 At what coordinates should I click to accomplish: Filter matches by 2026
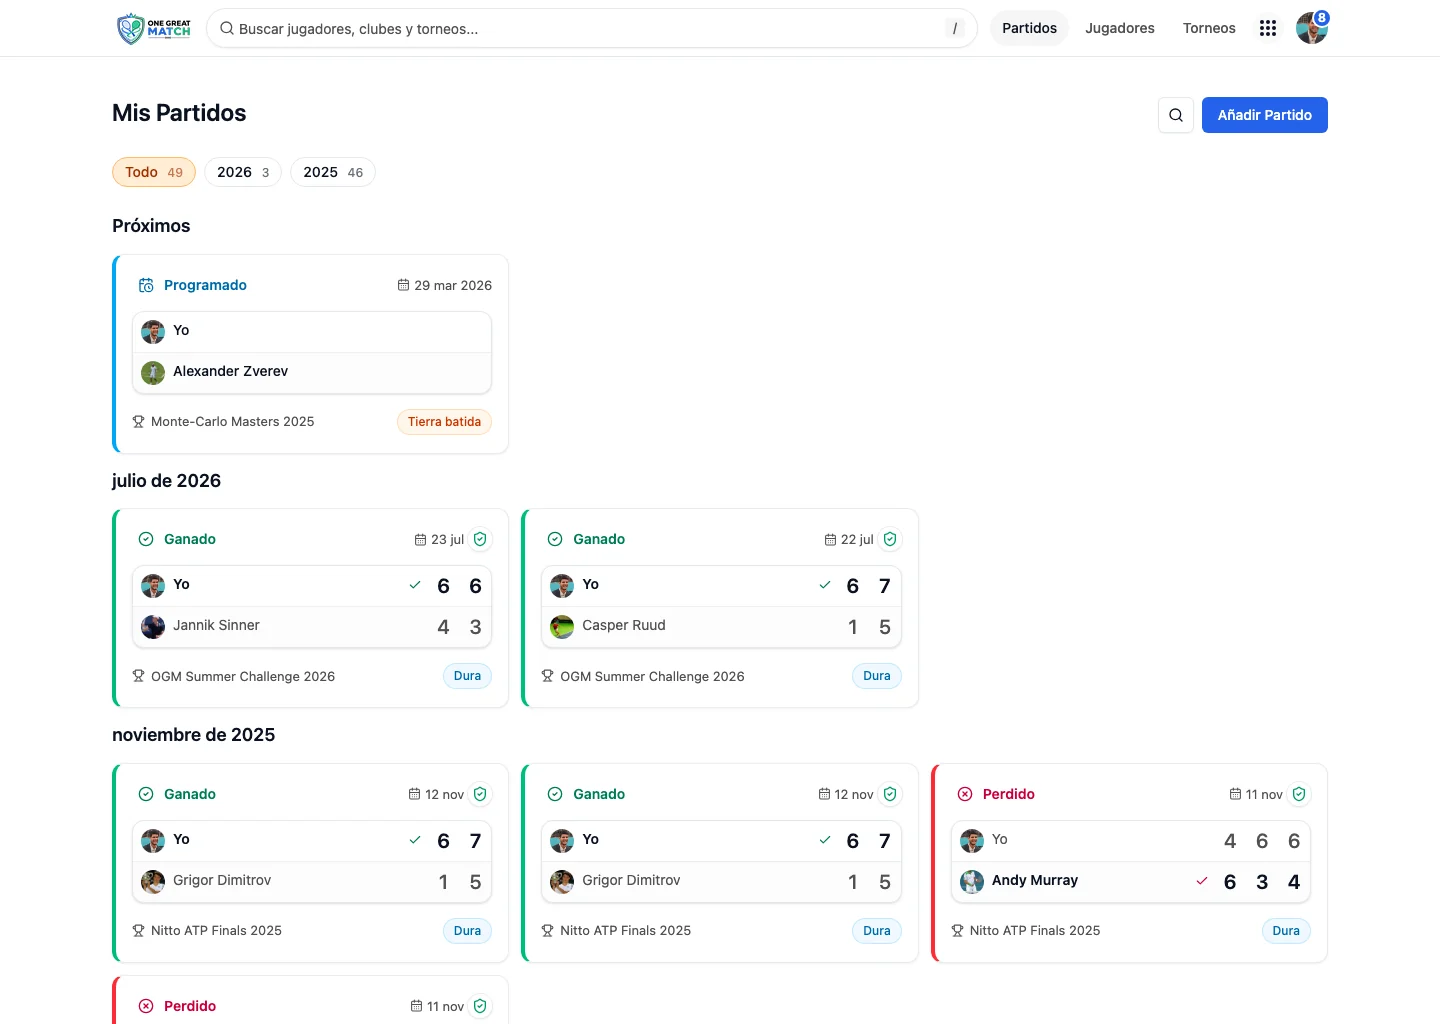pyautogui.click(x=243, y=172)
